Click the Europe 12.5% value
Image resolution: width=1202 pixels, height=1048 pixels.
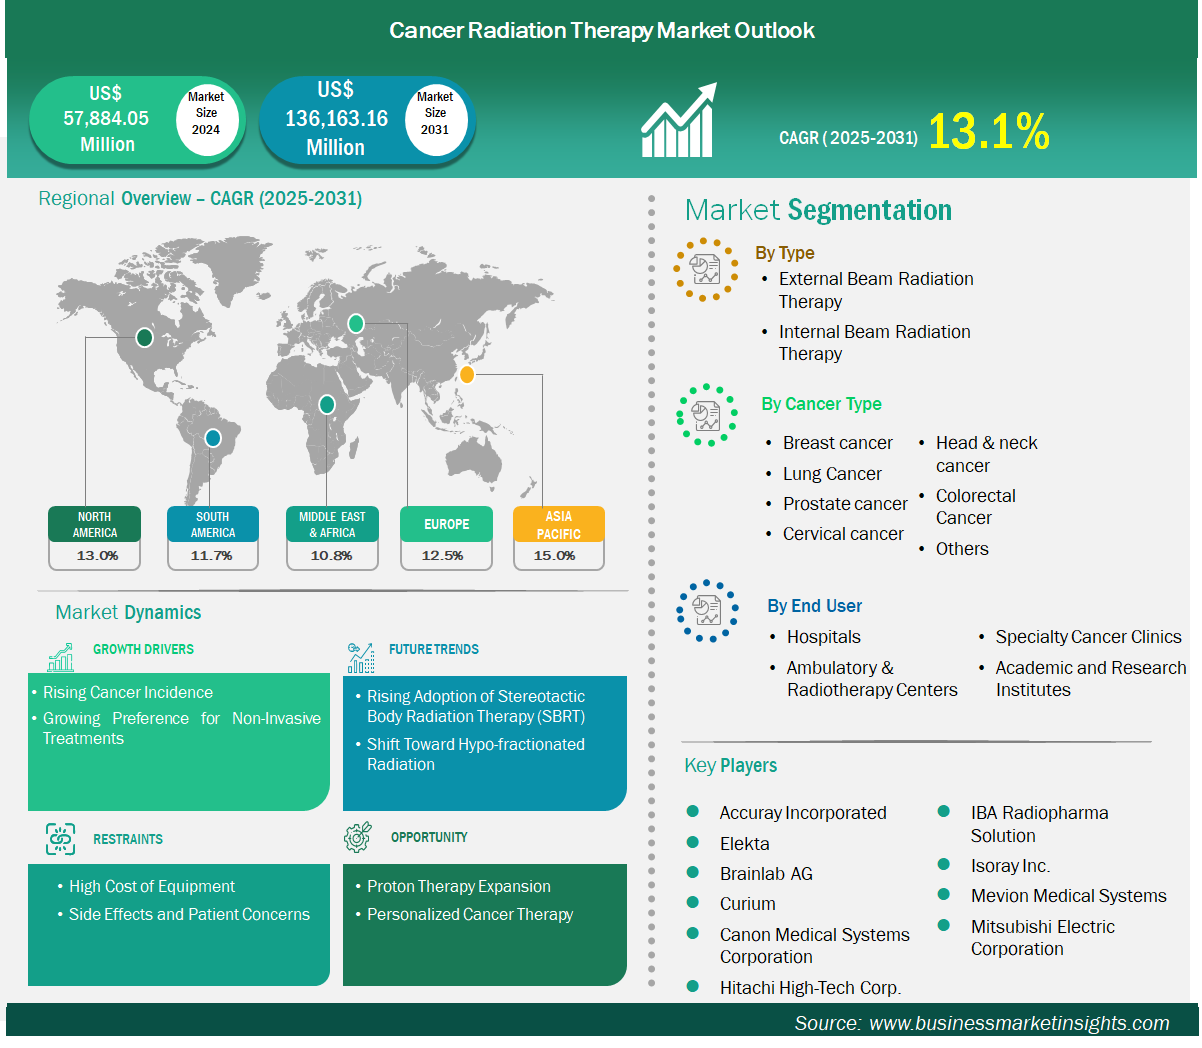[442, 555]
